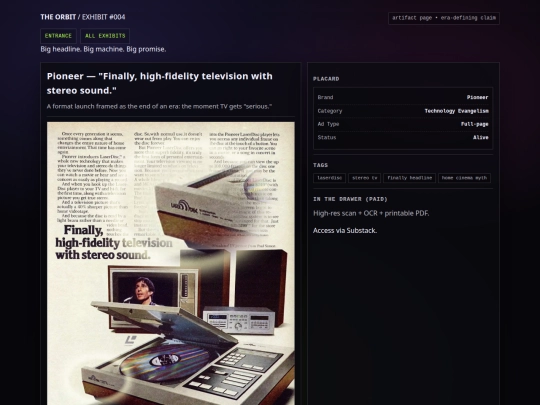
Task: Go to ALL EXHIBITS
Action: pos(105,36)
